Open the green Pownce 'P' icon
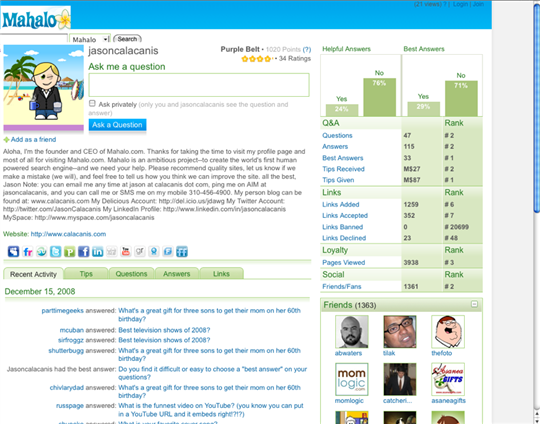 click(70, 252)
